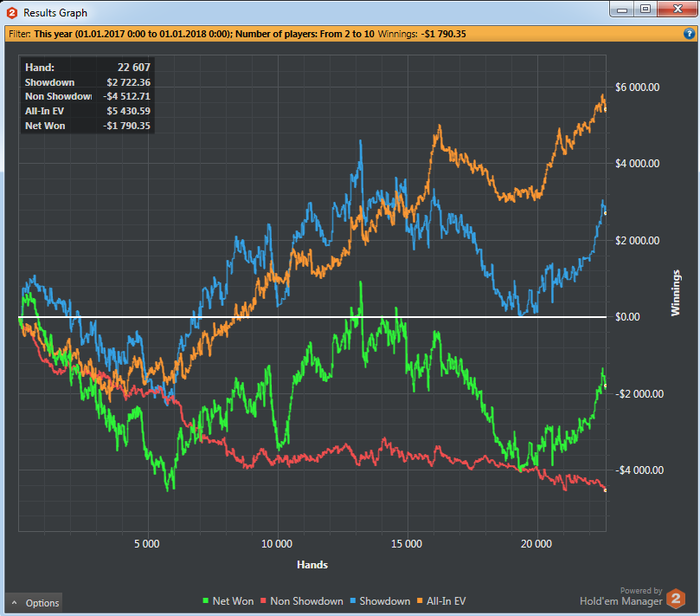The width and height of the screenshot is (700, 616).
Task: Toggle the Net Won legend entry
Action: [228, 601]
